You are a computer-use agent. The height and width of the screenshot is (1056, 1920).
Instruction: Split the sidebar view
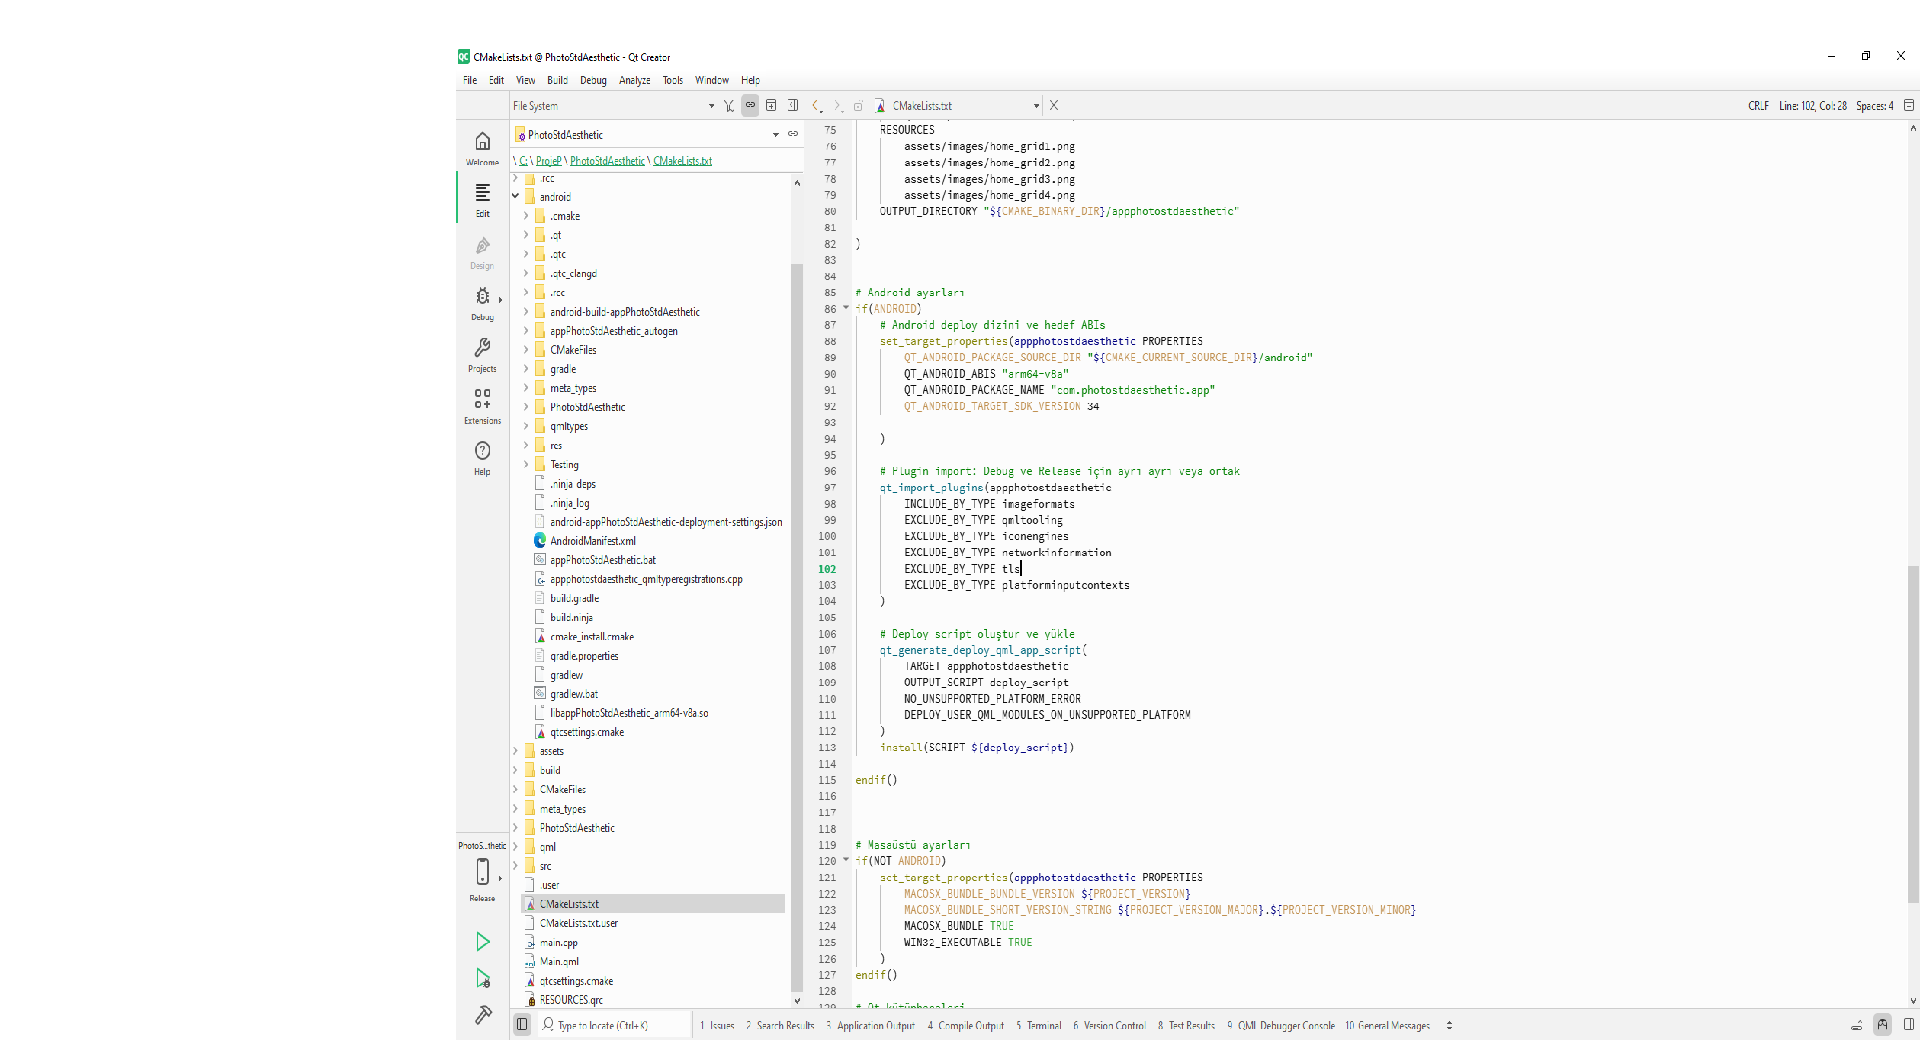771,105
